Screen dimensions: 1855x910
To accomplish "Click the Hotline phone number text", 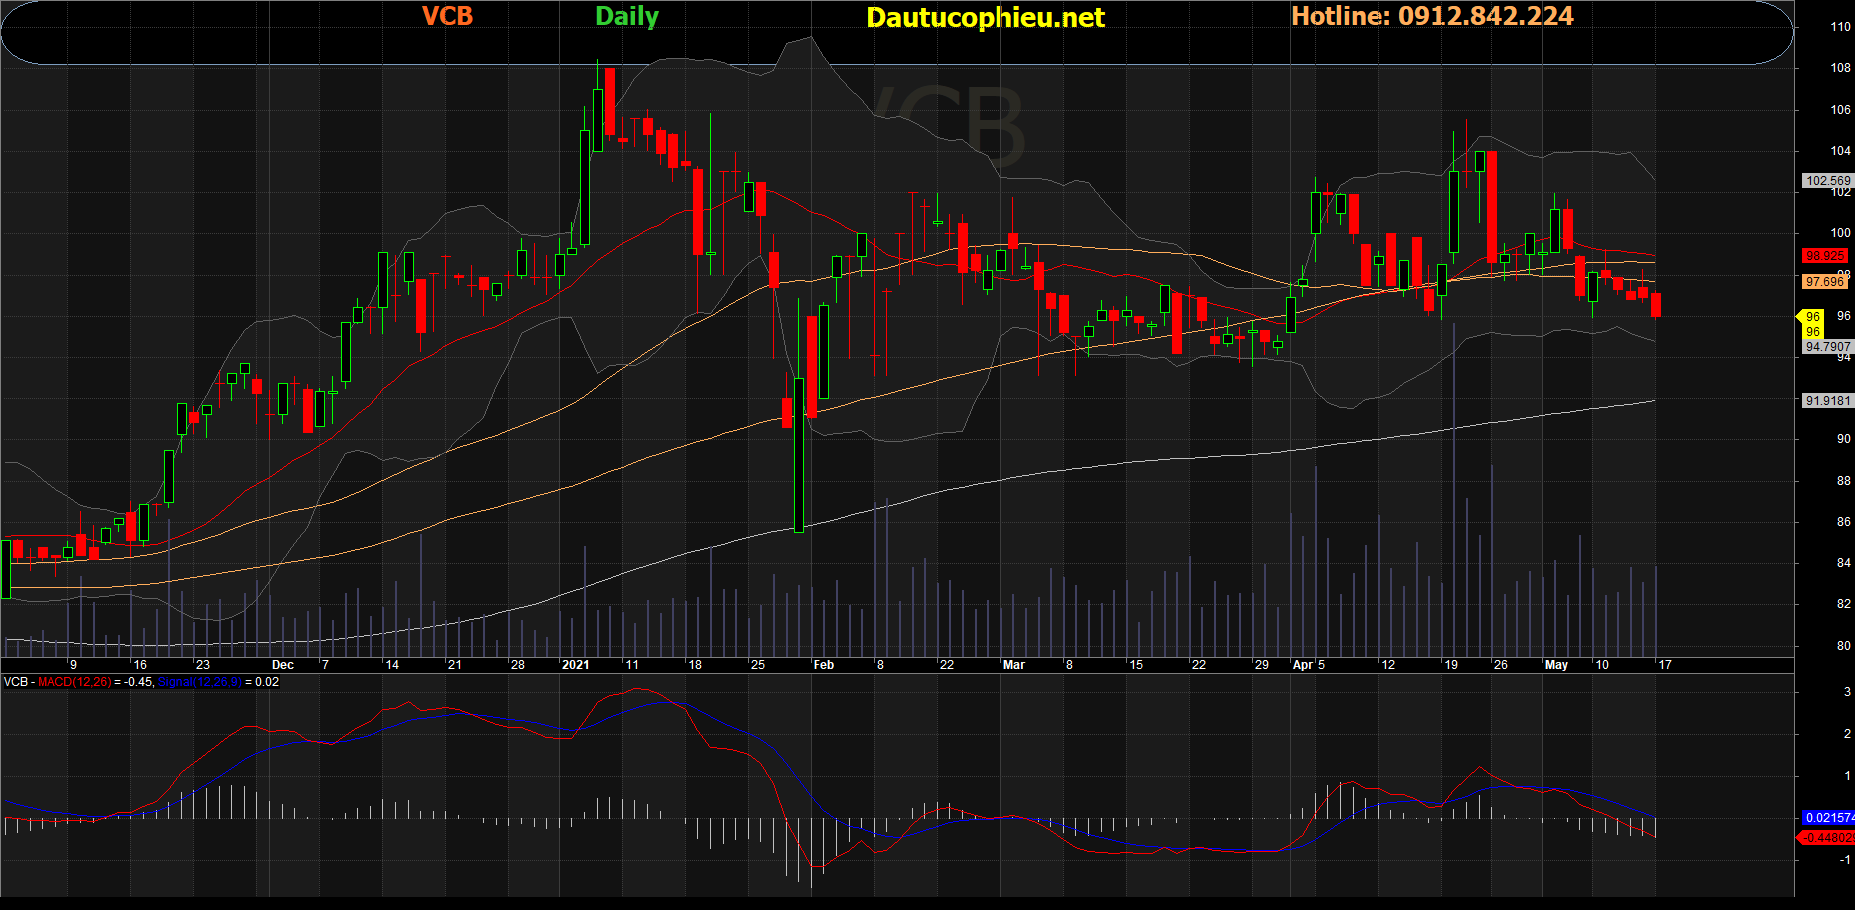I will coord(1432,17).
